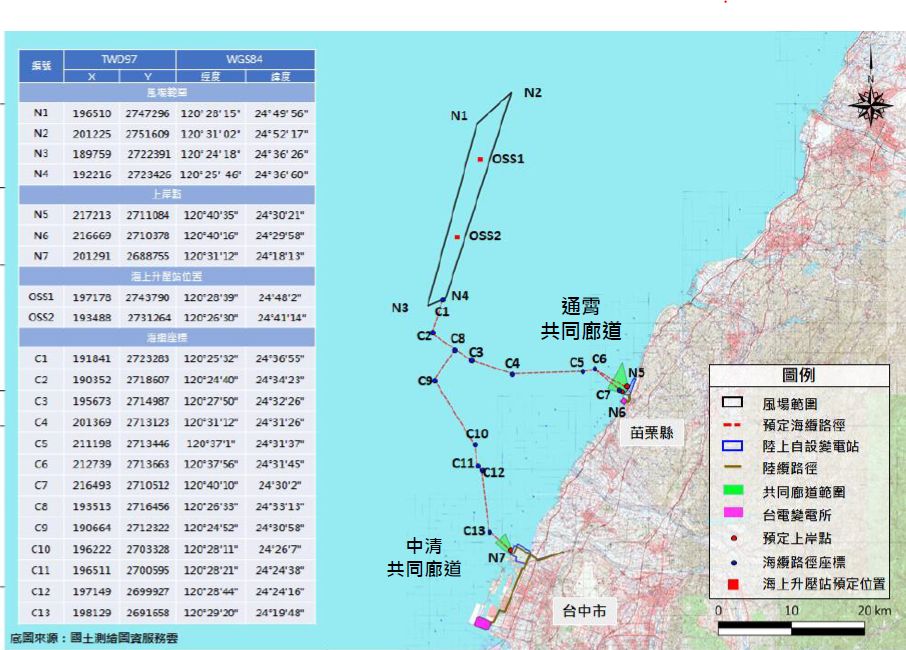The image size is (906, 650).
Task: Click the C13 row in coordinates table
Action: (167, 612)
